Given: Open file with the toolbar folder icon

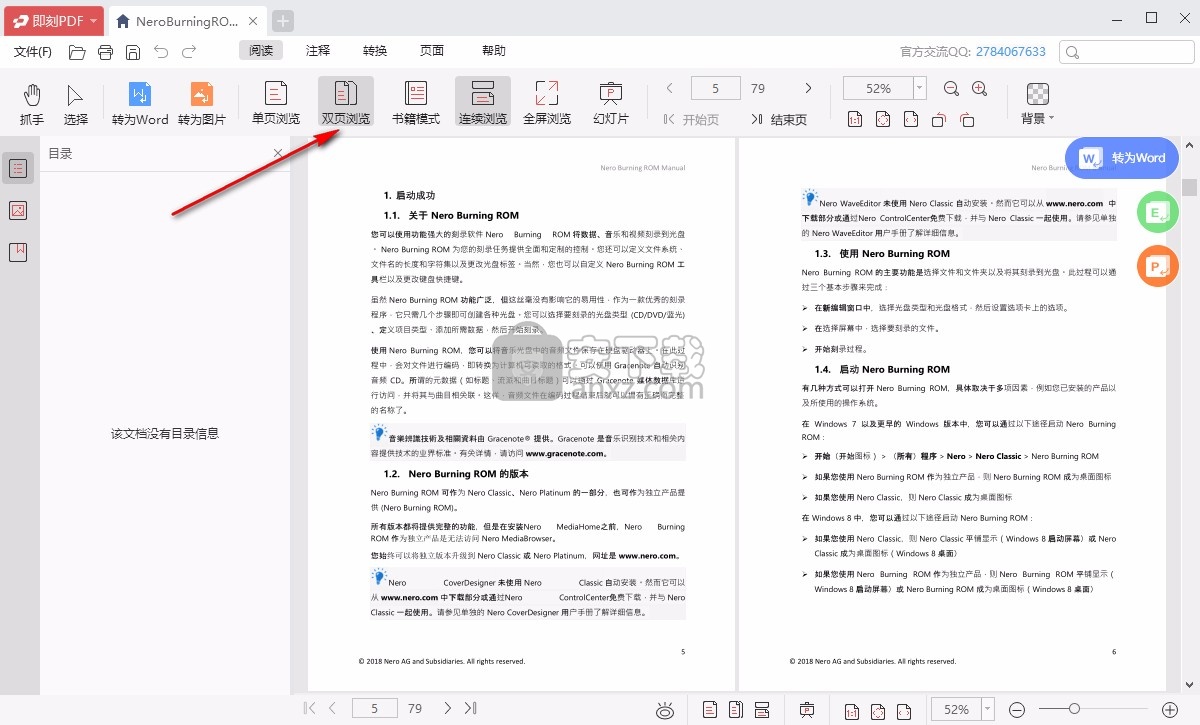Looking at the screenshot, I should pyautogui.click(x=77, y=52).
